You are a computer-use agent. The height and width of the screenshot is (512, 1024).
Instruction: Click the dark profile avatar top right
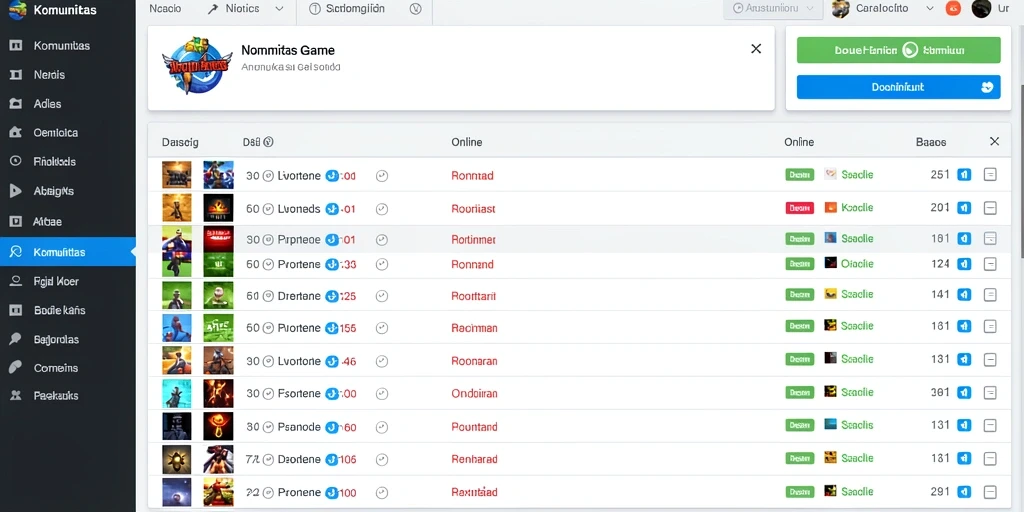pos(982,8)
